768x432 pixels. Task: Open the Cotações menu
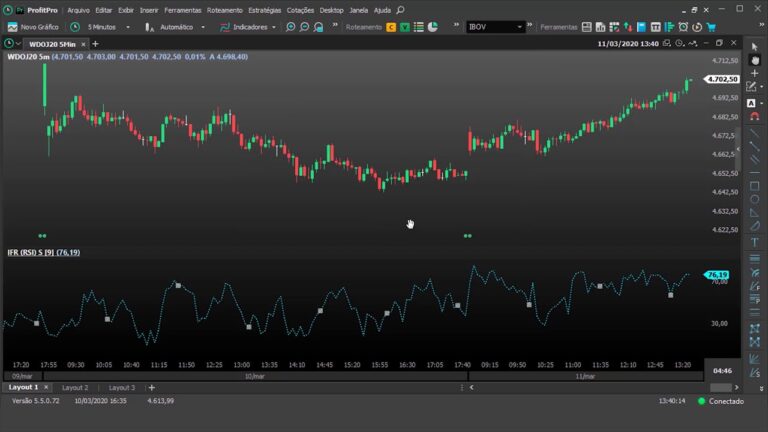pos(300,10)
